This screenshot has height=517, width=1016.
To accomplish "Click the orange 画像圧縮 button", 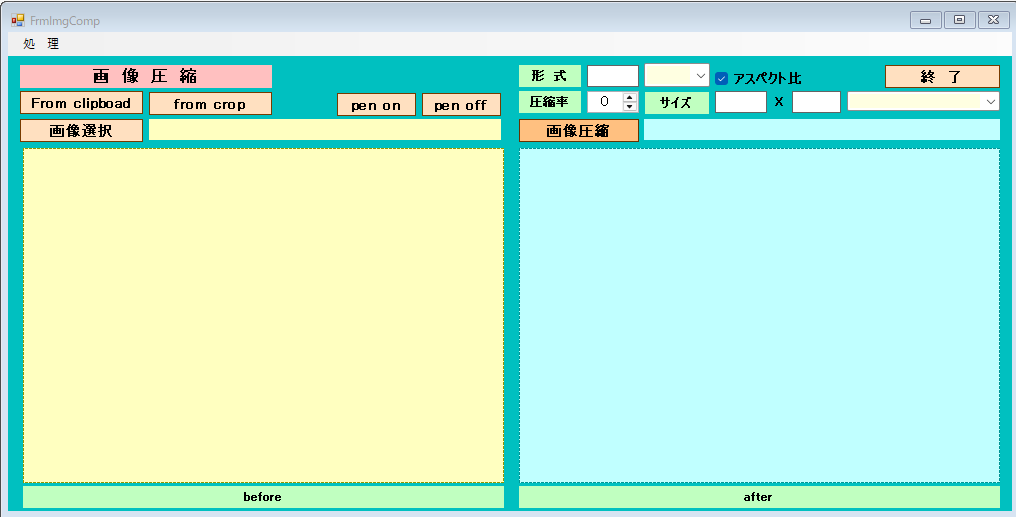I will pyautogui.click(x=578, y=130).
